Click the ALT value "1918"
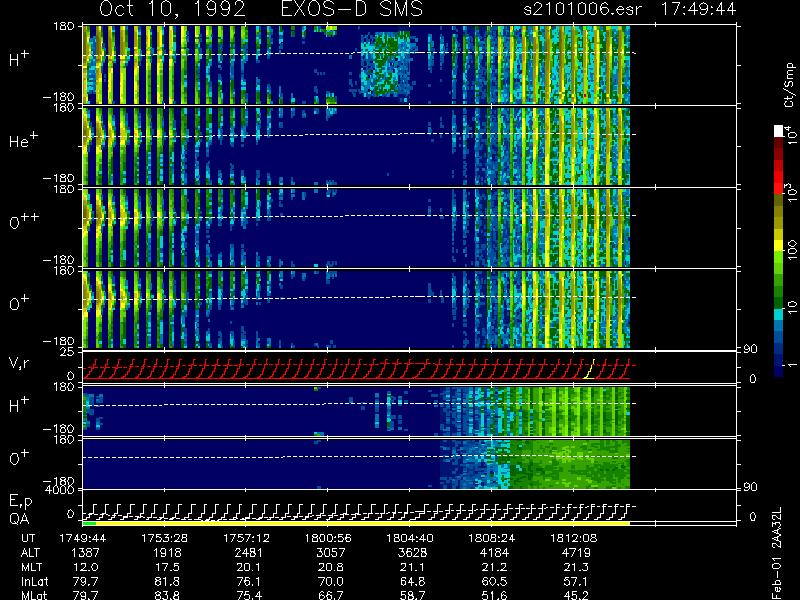This screenshot has height=600, width=800. pos(167,553)
